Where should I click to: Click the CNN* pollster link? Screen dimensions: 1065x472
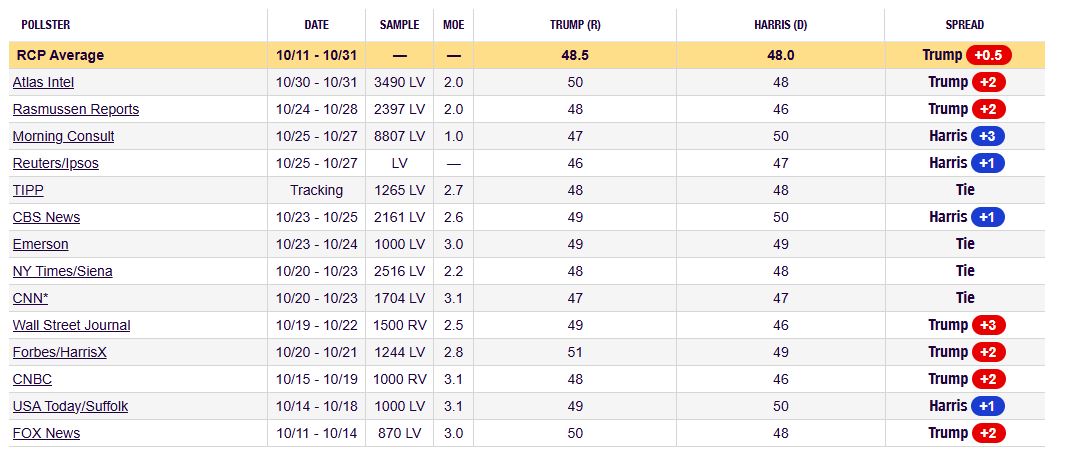pyautogui.click(x=30, y=298)
